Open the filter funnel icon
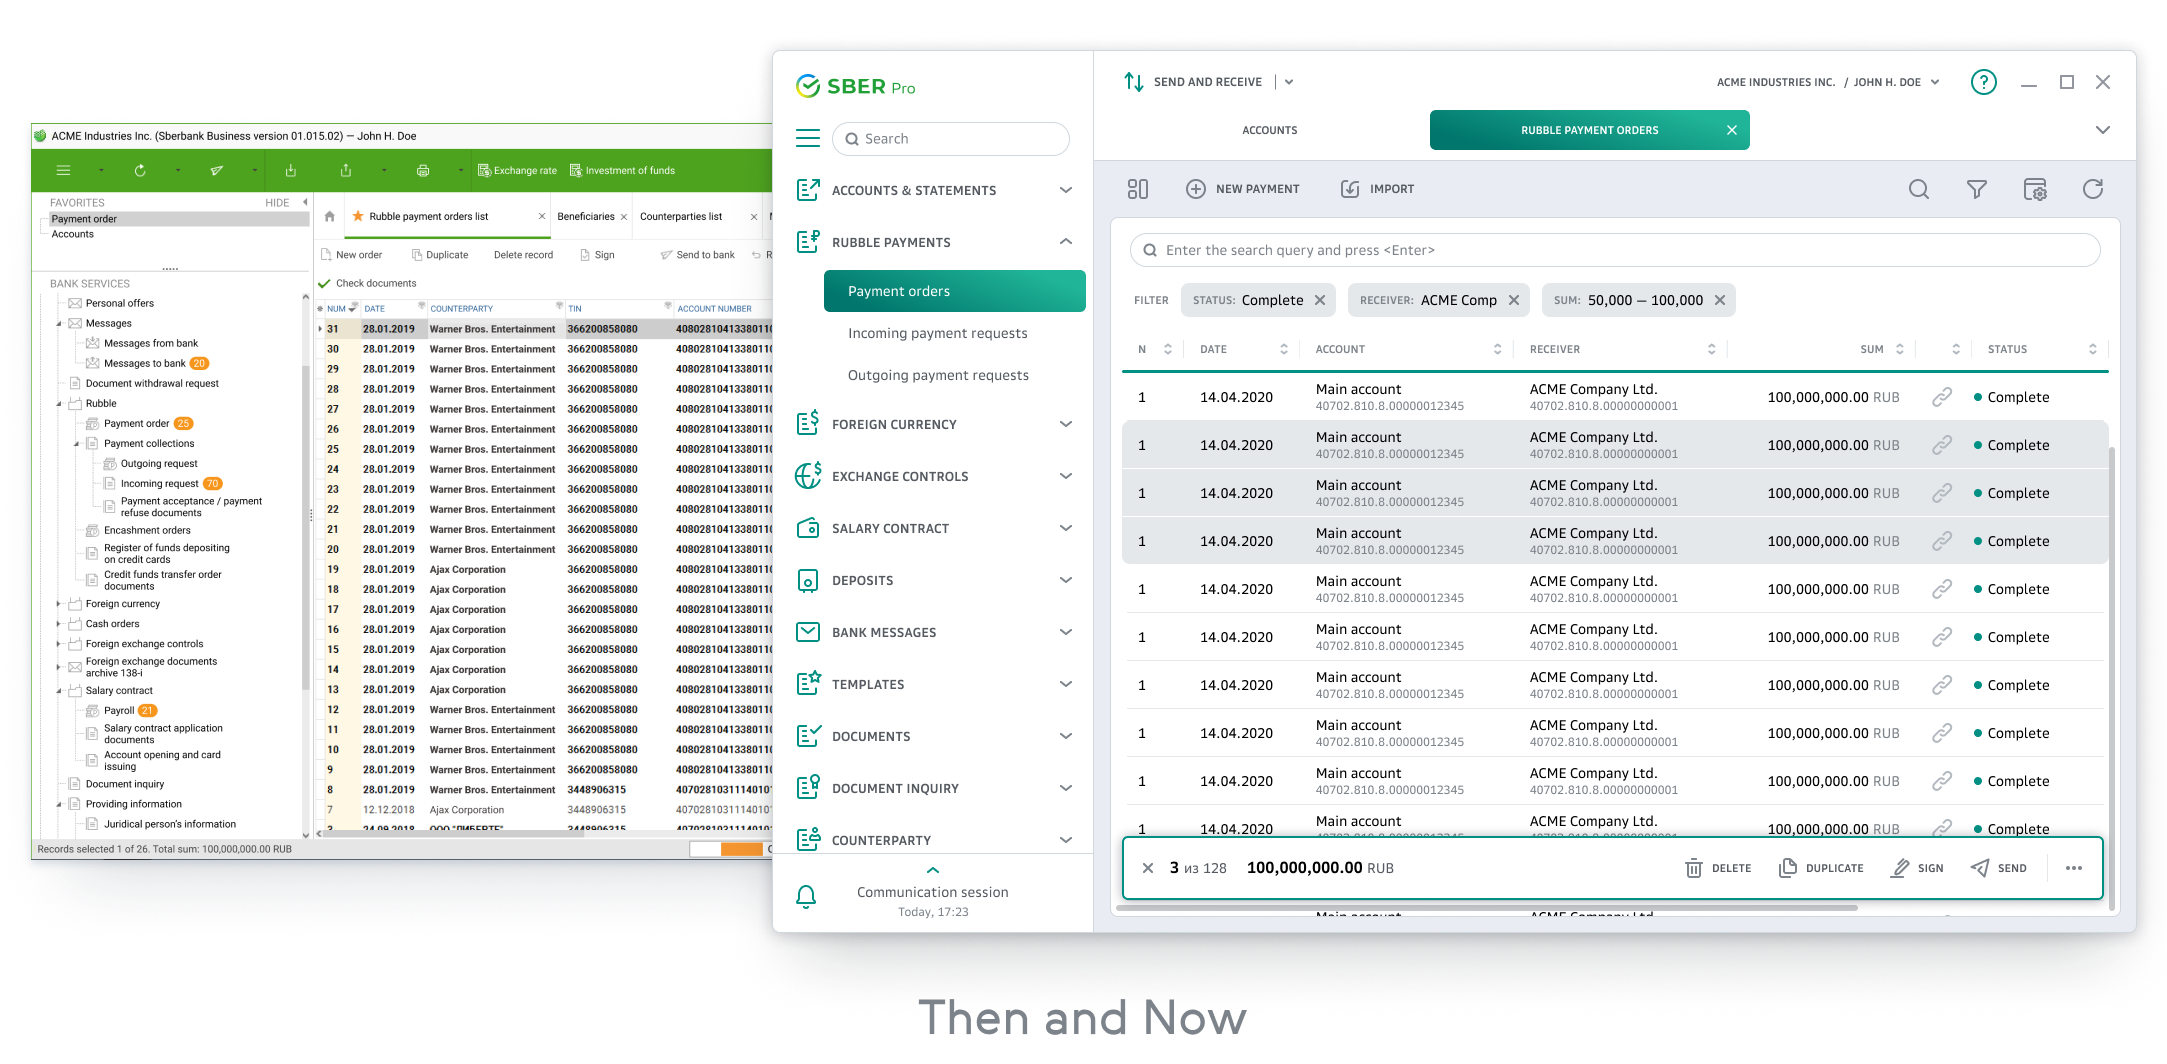 [1976, 189]
